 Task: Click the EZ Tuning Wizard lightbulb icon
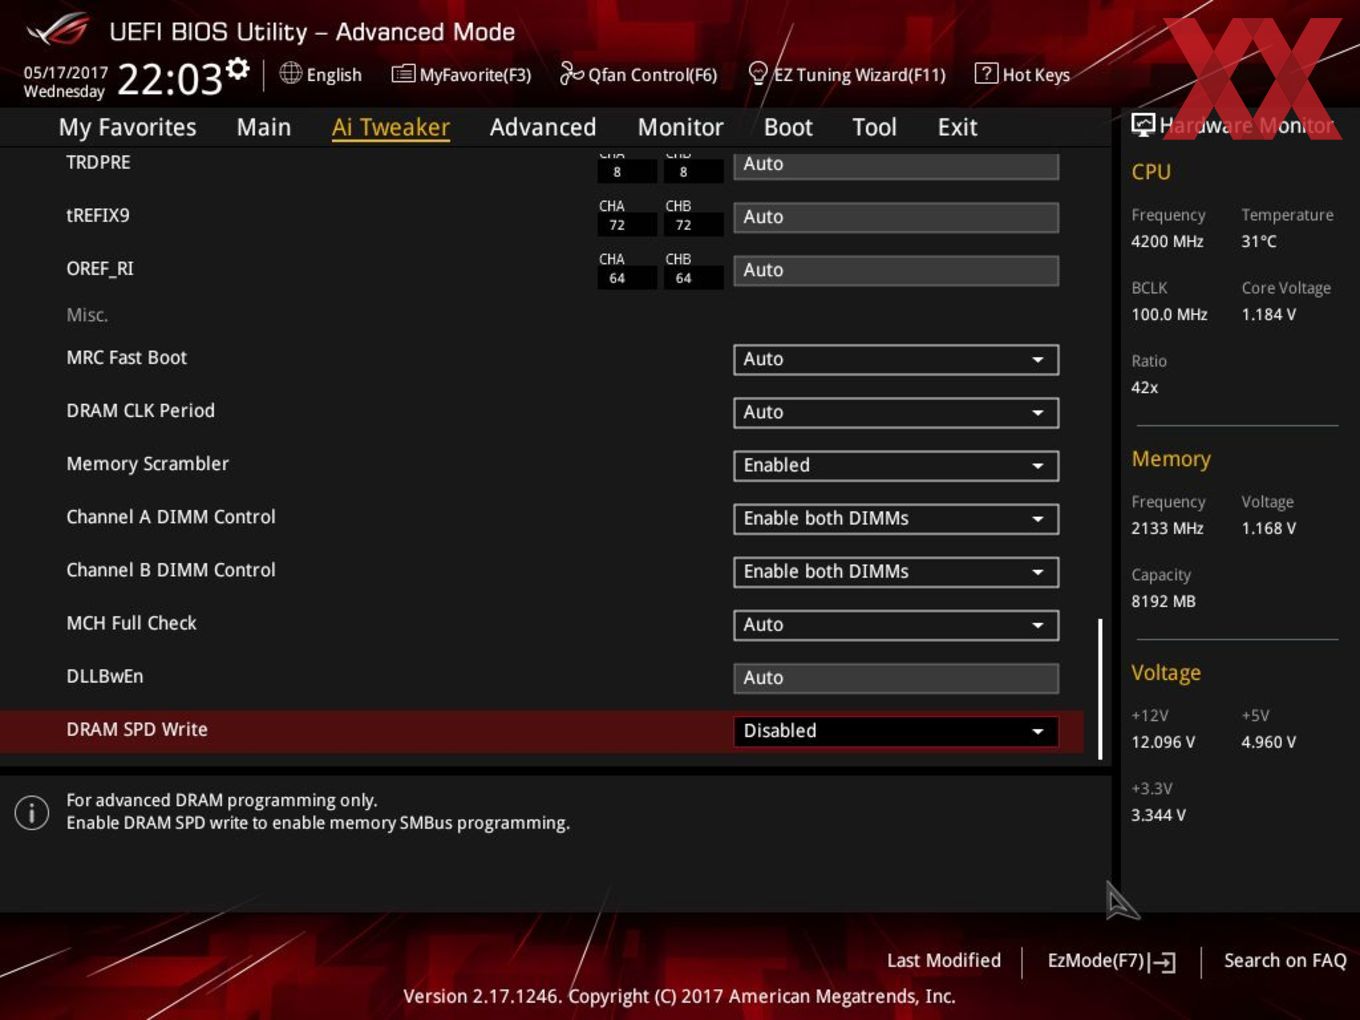click(758, 73)
